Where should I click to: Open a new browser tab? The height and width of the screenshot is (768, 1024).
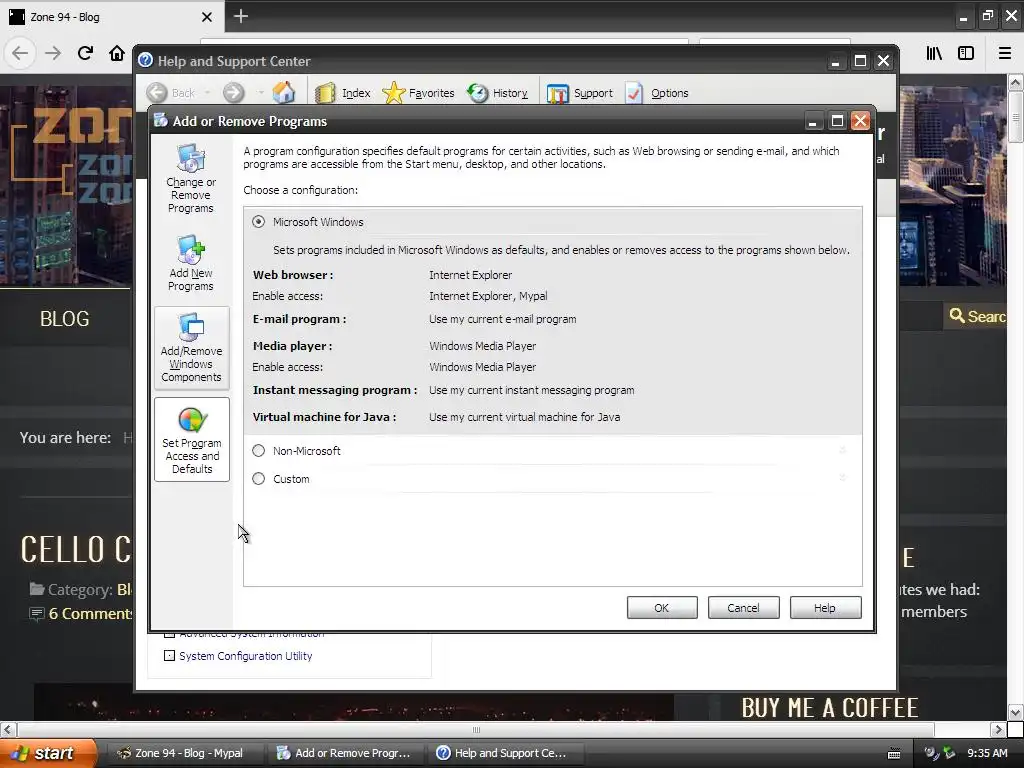240,16
